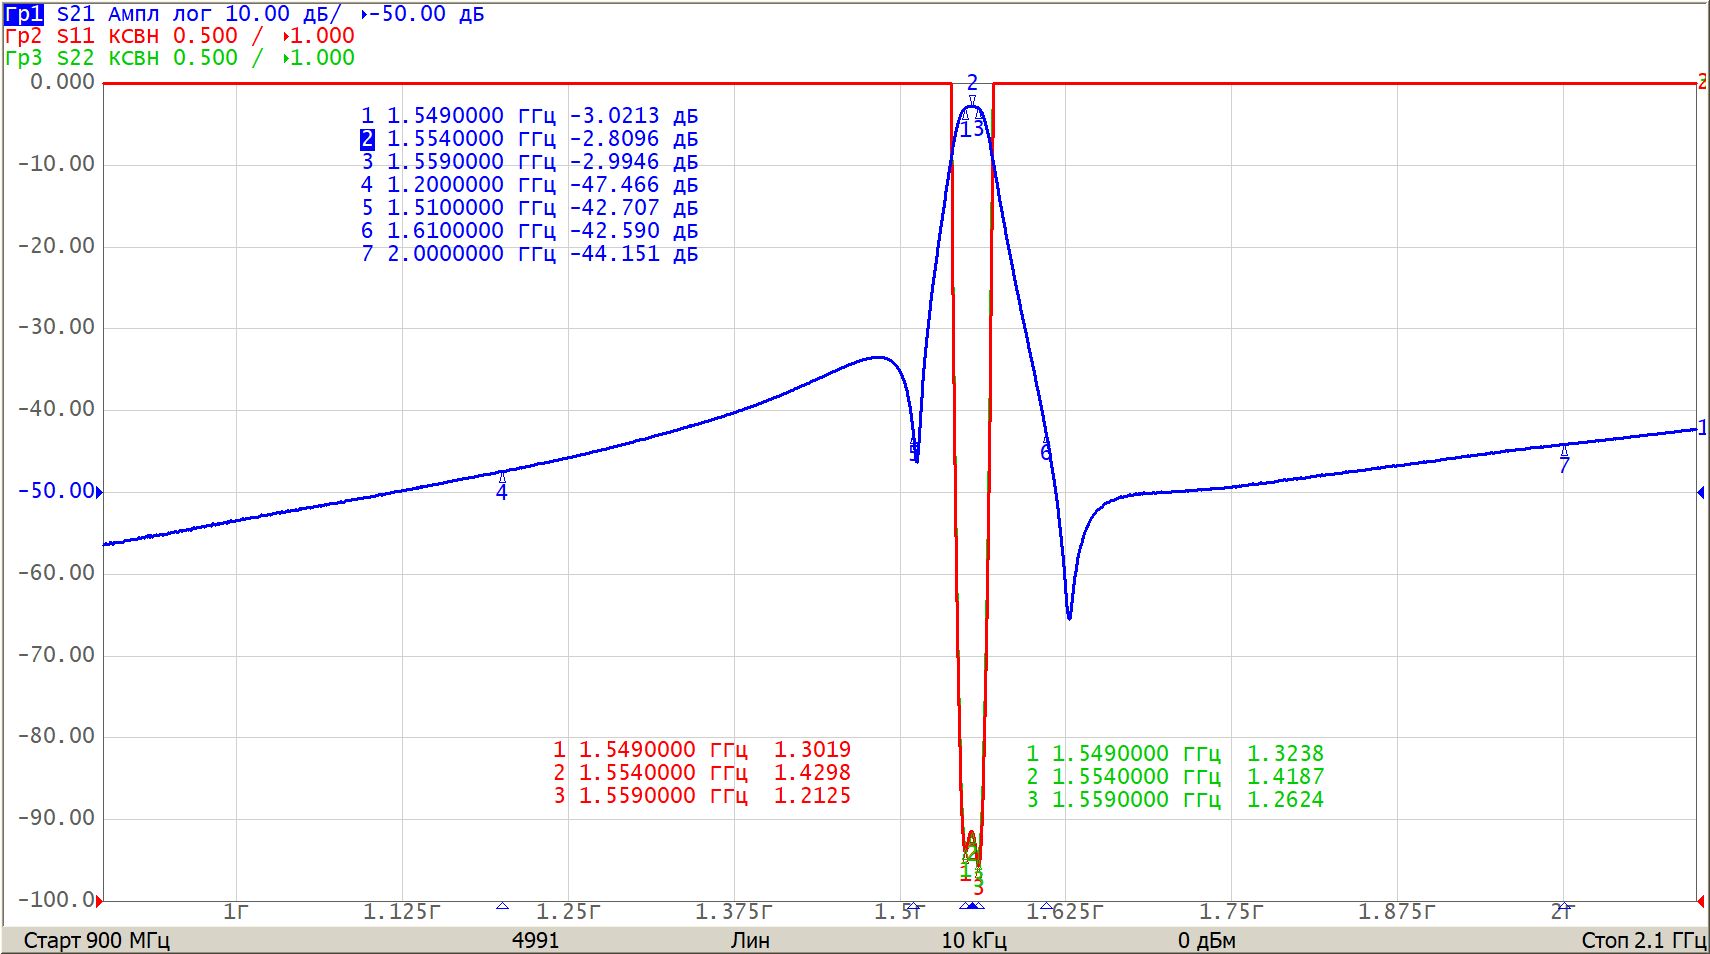Select marker 6 on the blue S21 curve
The height and width of the screenshot is (954, 1710).
coord(1046,442)
